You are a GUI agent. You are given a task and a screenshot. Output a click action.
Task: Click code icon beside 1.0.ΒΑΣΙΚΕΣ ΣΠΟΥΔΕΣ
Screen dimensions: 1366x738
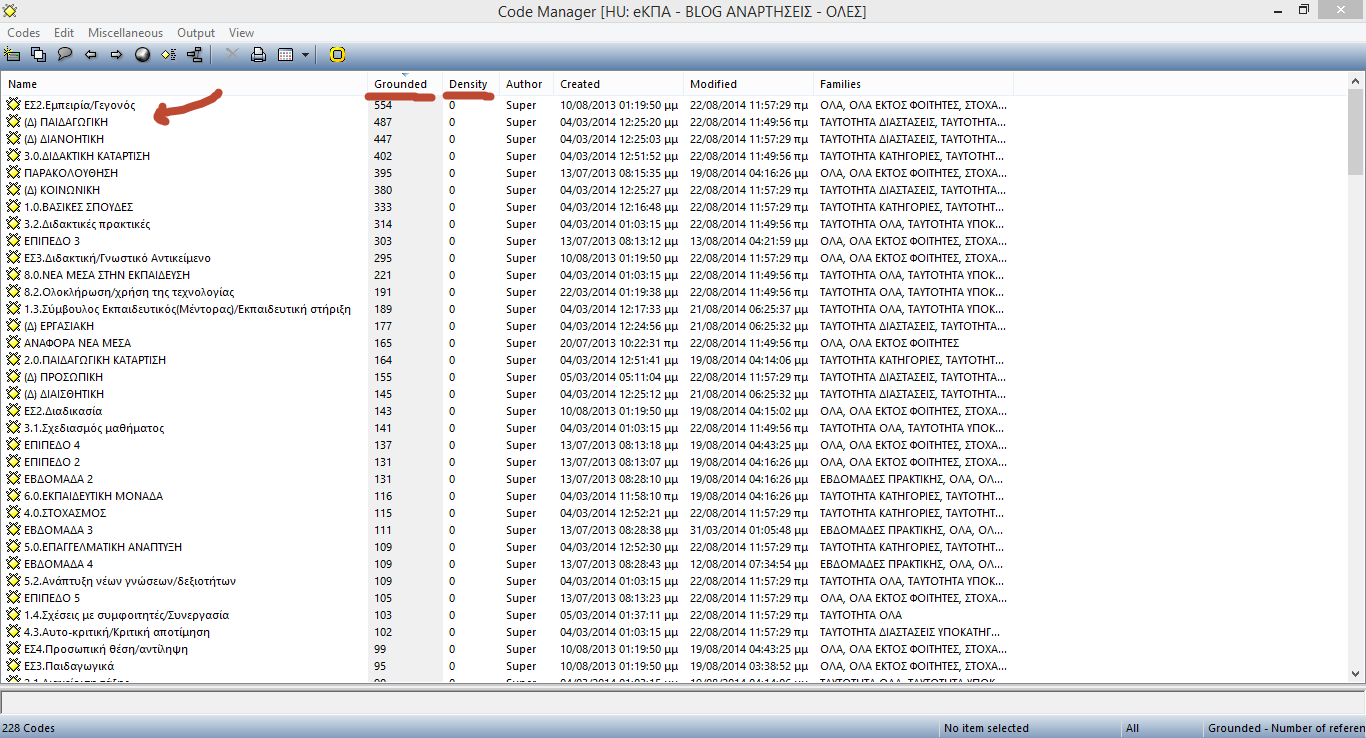click(x=14, y=207)
